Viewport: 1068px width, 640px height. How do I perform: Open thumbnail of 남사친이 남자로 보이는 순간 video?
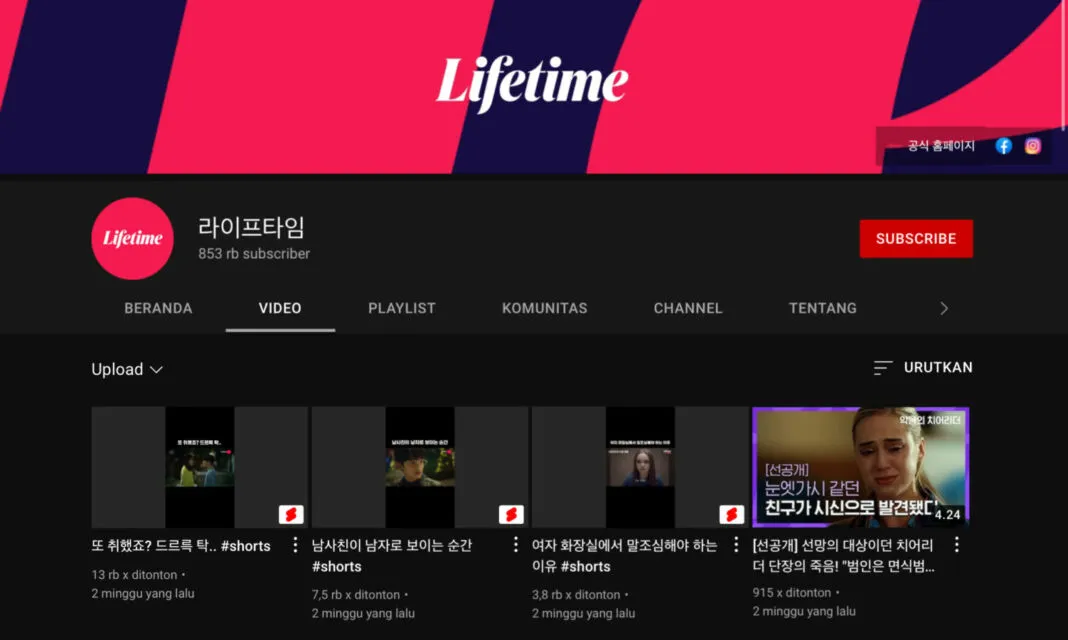click(x=420, y=467)
